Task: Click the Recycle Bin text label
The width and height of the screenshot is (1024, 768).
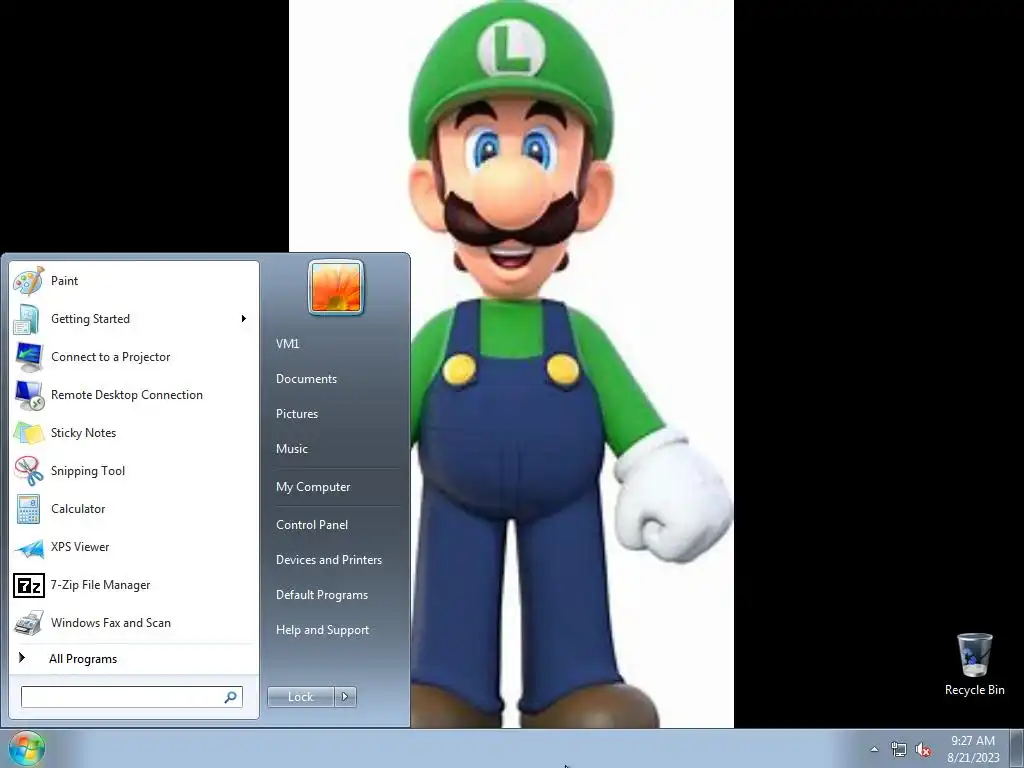Action: (x=974, y=690)
